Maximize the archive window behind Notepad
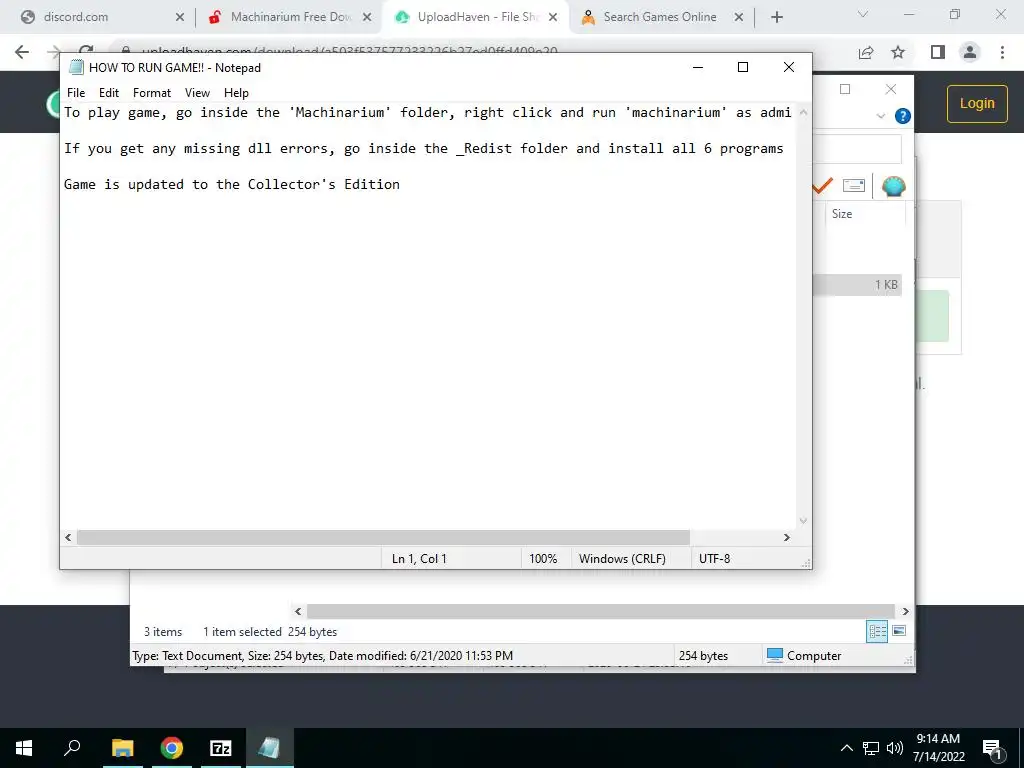 pyautogui.click(x=844, y=89)
